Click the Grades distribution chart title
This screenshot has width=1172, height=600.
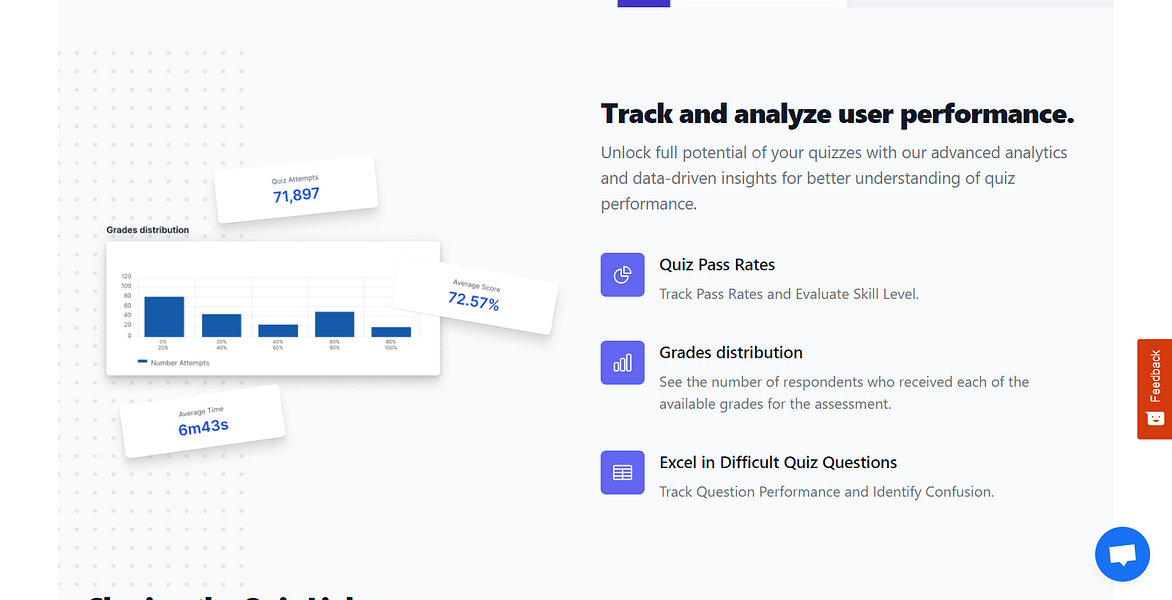(x=147, y=230)
